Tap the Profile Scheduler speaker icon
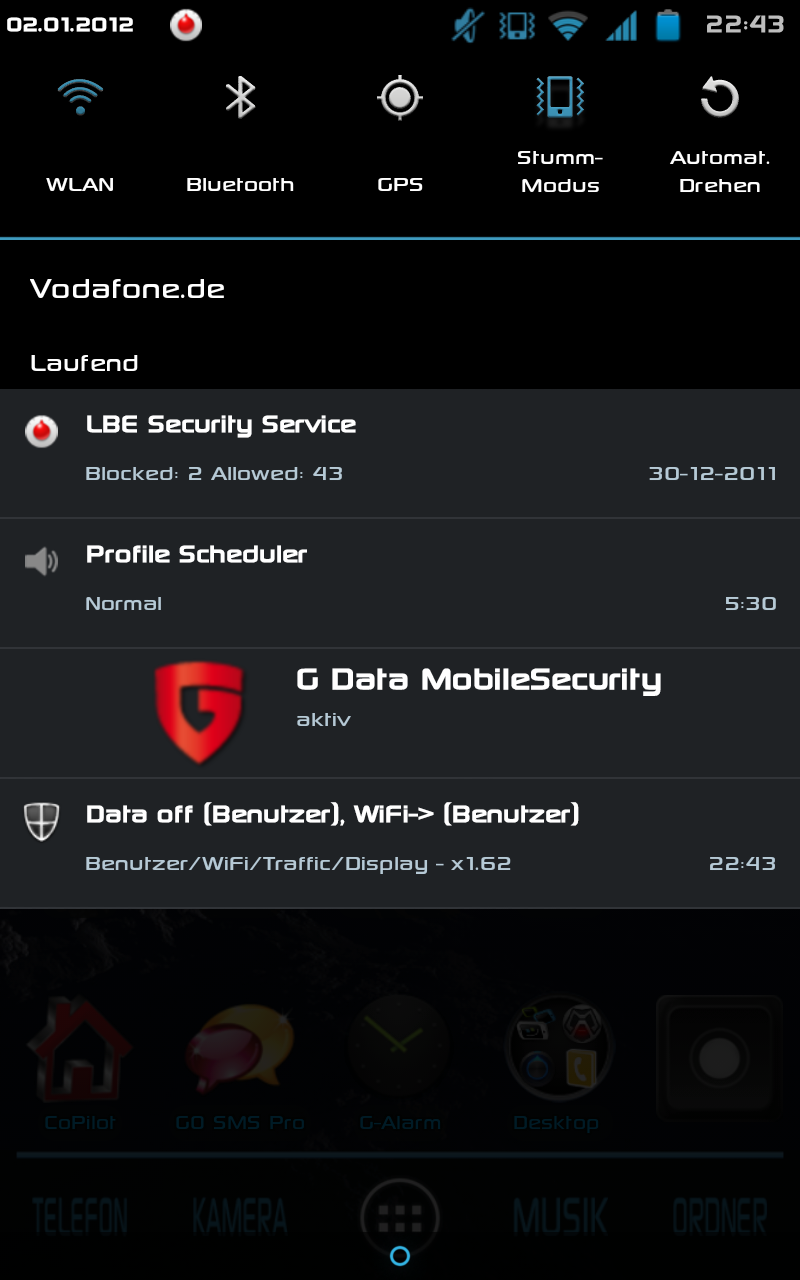800x1280 pixels. pos(41,561)
